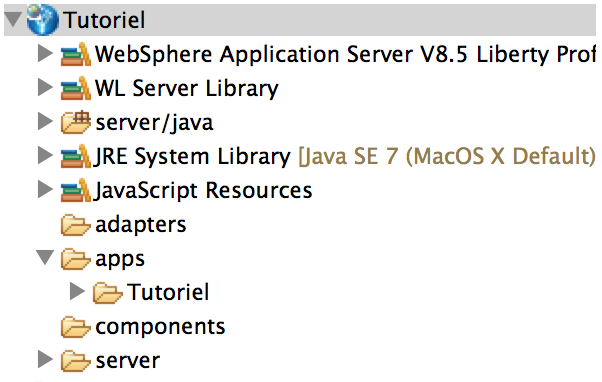Expand the WL Server Library node

pyautogui.click(x=45, y=88)
